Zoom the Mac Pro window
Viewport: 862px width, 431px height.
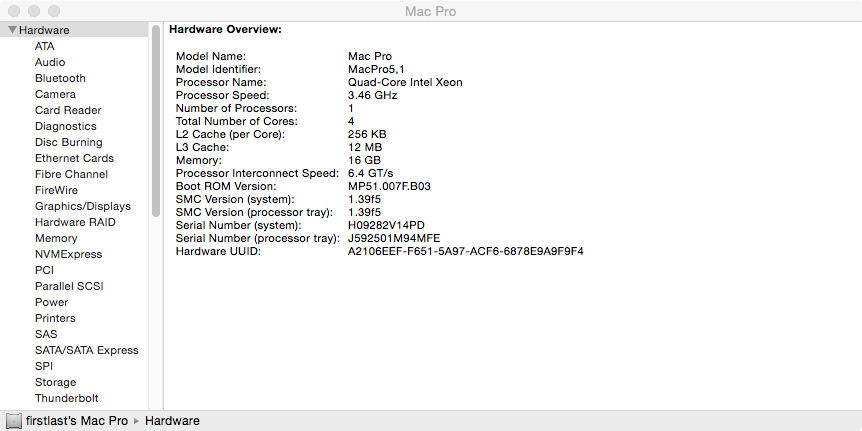tap(54, 11)
